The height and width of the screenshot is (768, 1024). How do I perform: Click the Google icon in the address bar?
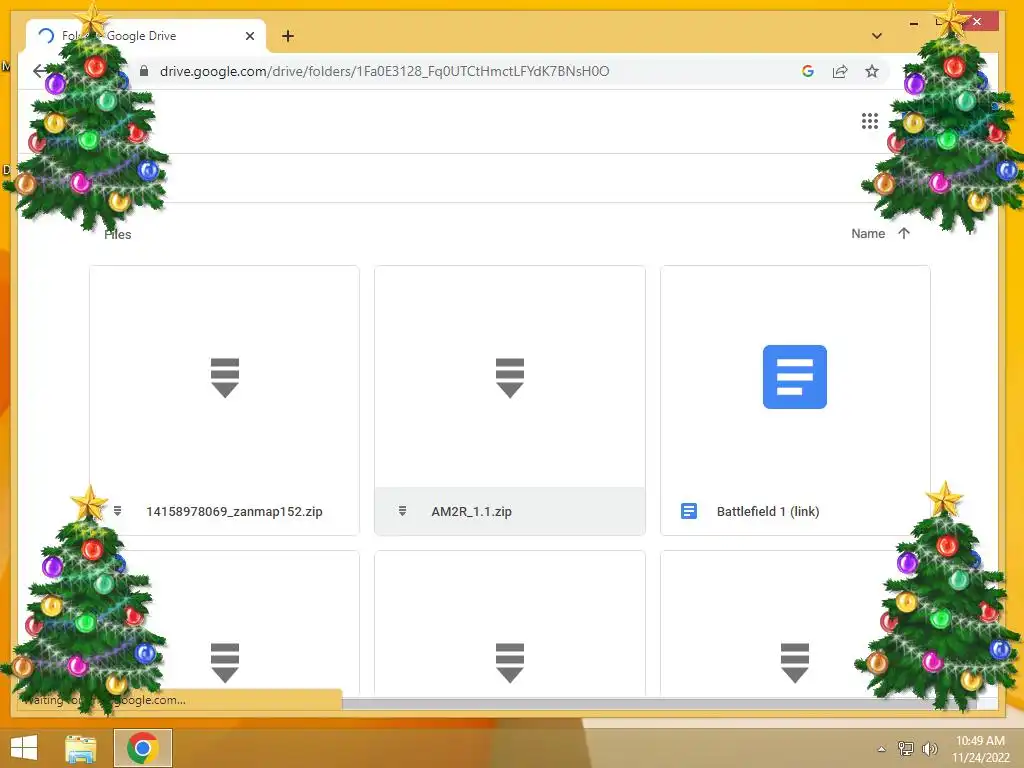point(808,71)
